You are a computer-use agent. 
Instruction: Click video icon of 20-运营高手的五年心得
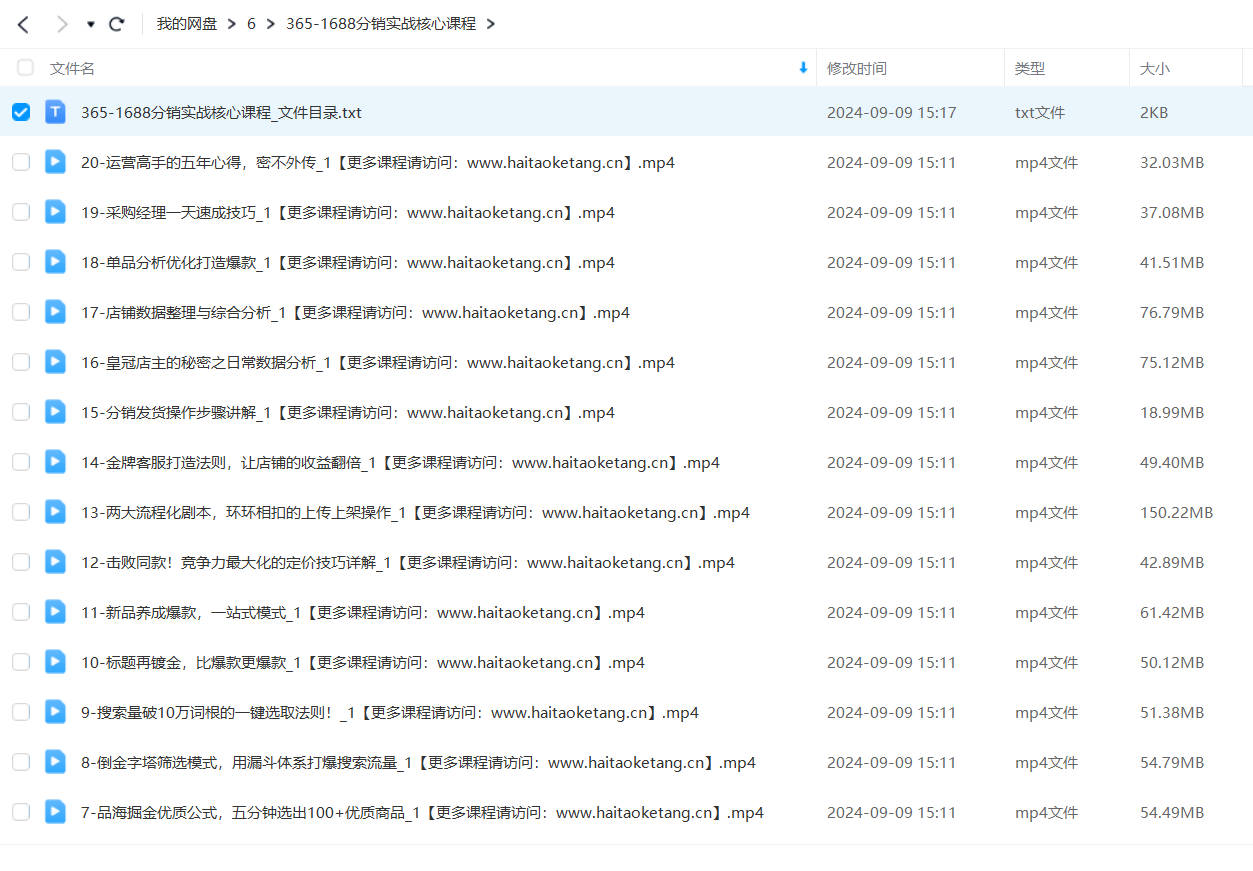point(55,162)
